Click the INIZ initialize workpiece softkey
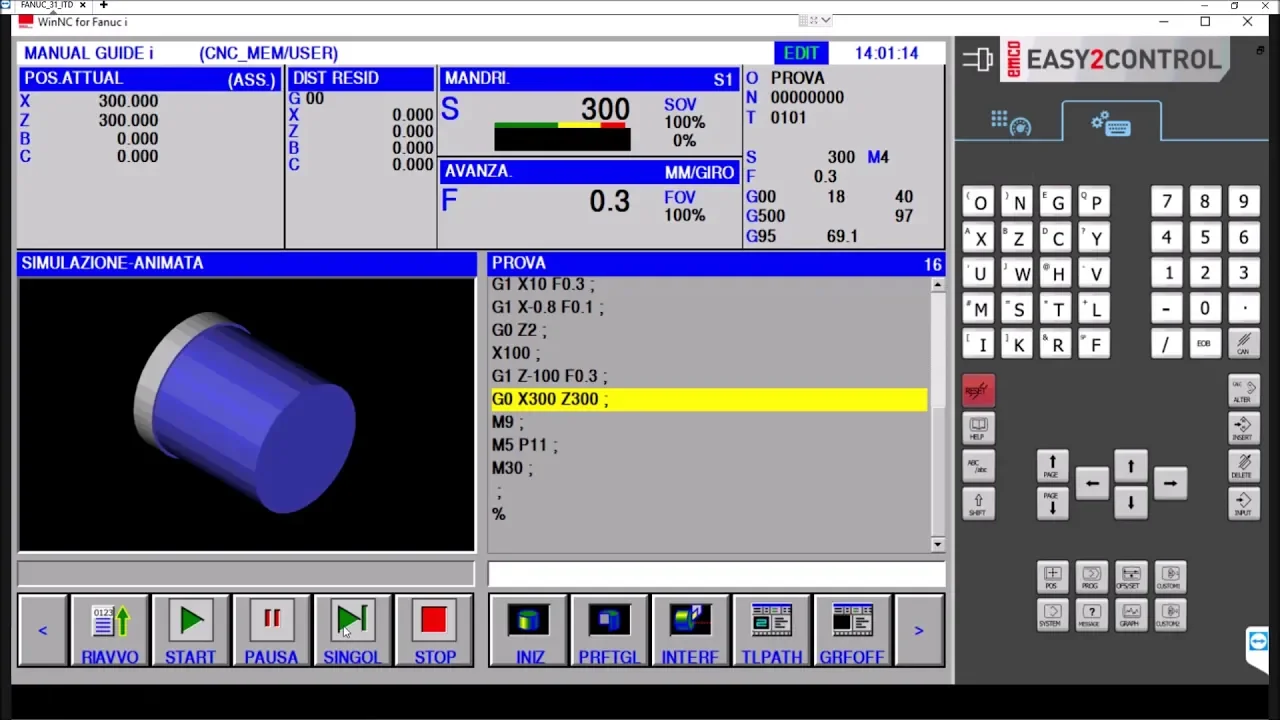This screenshot has height=720, width=1280. tap(529, 631)
